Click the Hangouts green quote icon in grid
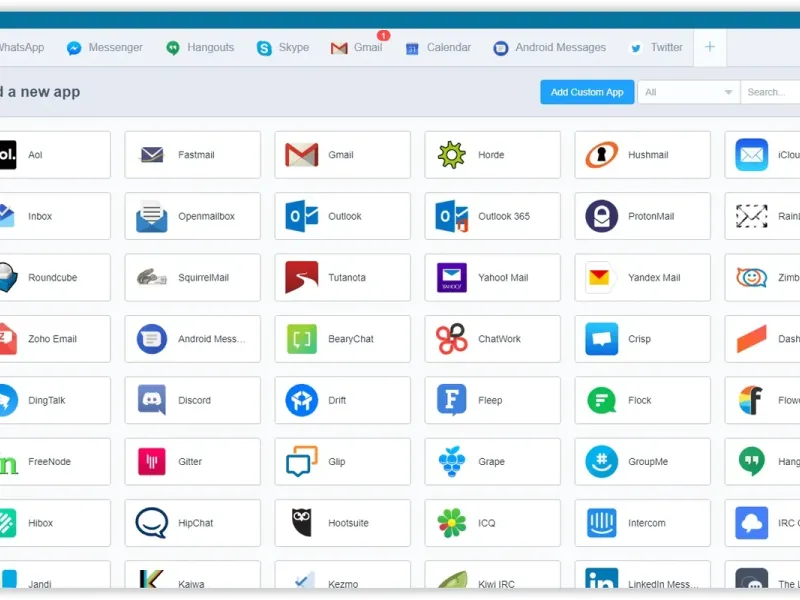800x600 pixels. (752, 461)
